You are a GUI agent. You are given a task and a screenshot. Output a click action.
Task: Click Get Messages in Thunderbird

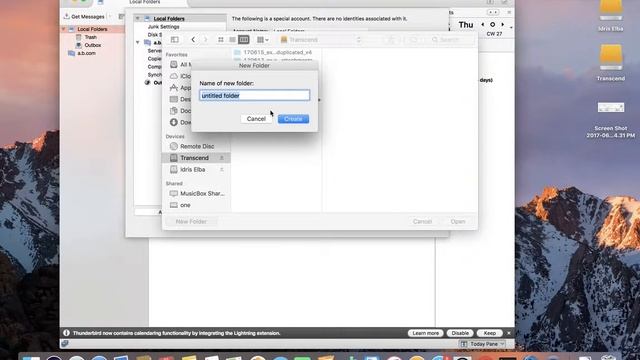coord(84,17)
